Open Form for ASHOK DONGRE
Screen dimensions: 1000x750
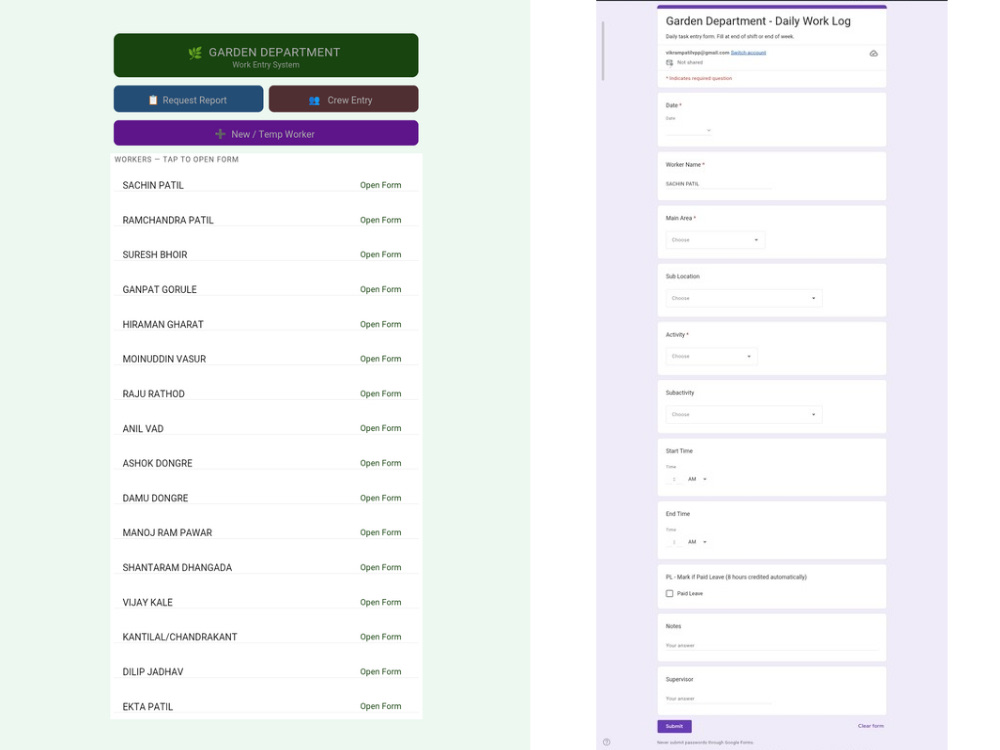coord(381,463)
